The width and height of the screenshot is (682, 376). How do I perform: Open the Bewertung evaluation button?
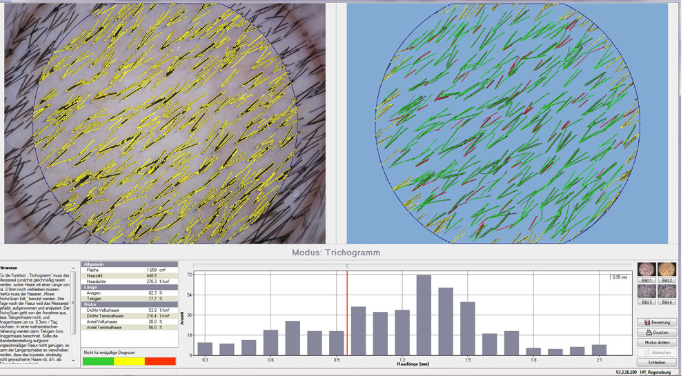pyautogui.click(x=657, y=322)
